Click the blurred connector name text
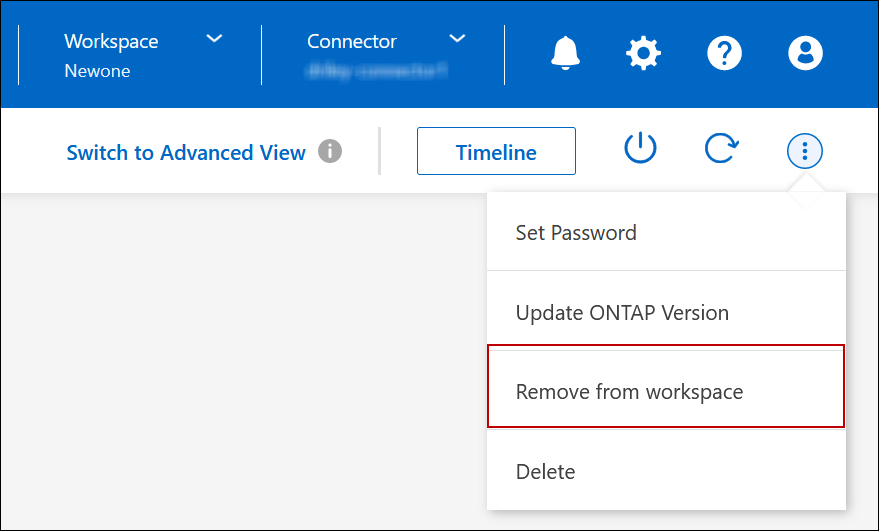 coord(377,71)
